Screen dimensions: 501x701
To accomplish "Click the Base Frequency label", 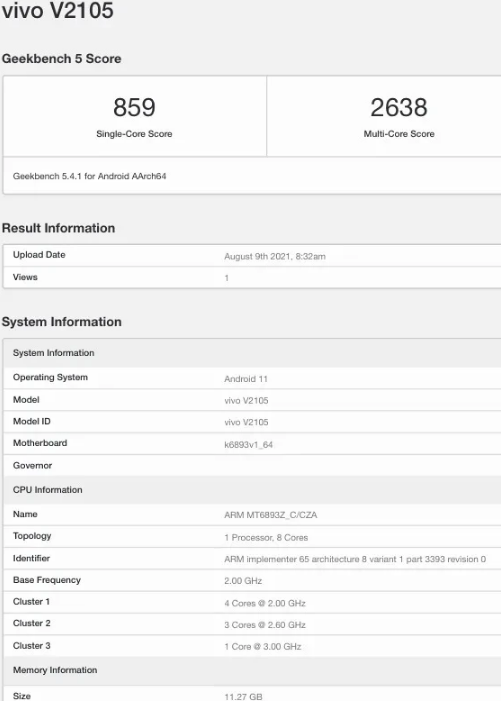I will tap(46, 580).
